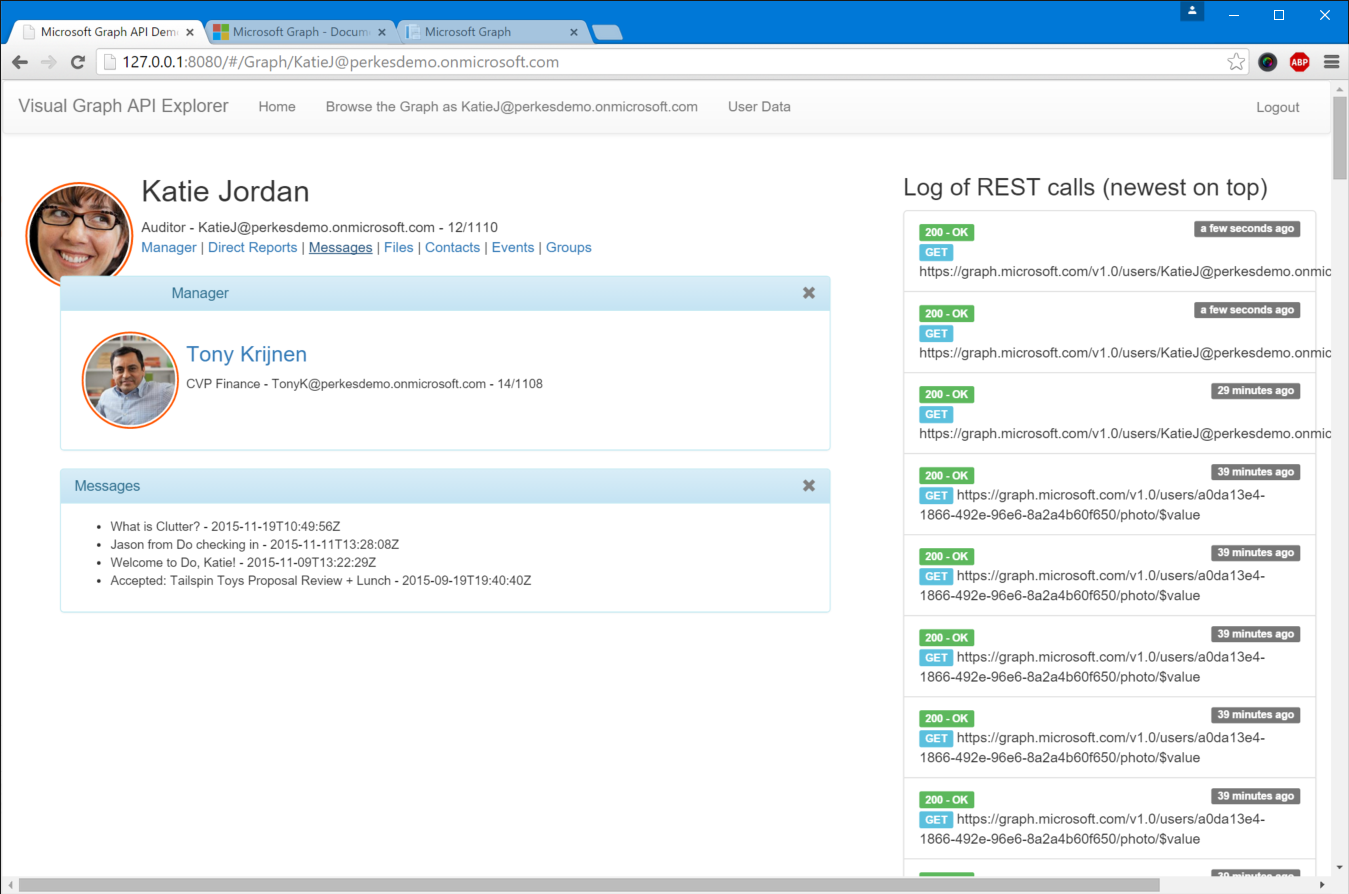Click the horizontal scrollbar at the bottom

pyautogui.click(x=589, y=885)
